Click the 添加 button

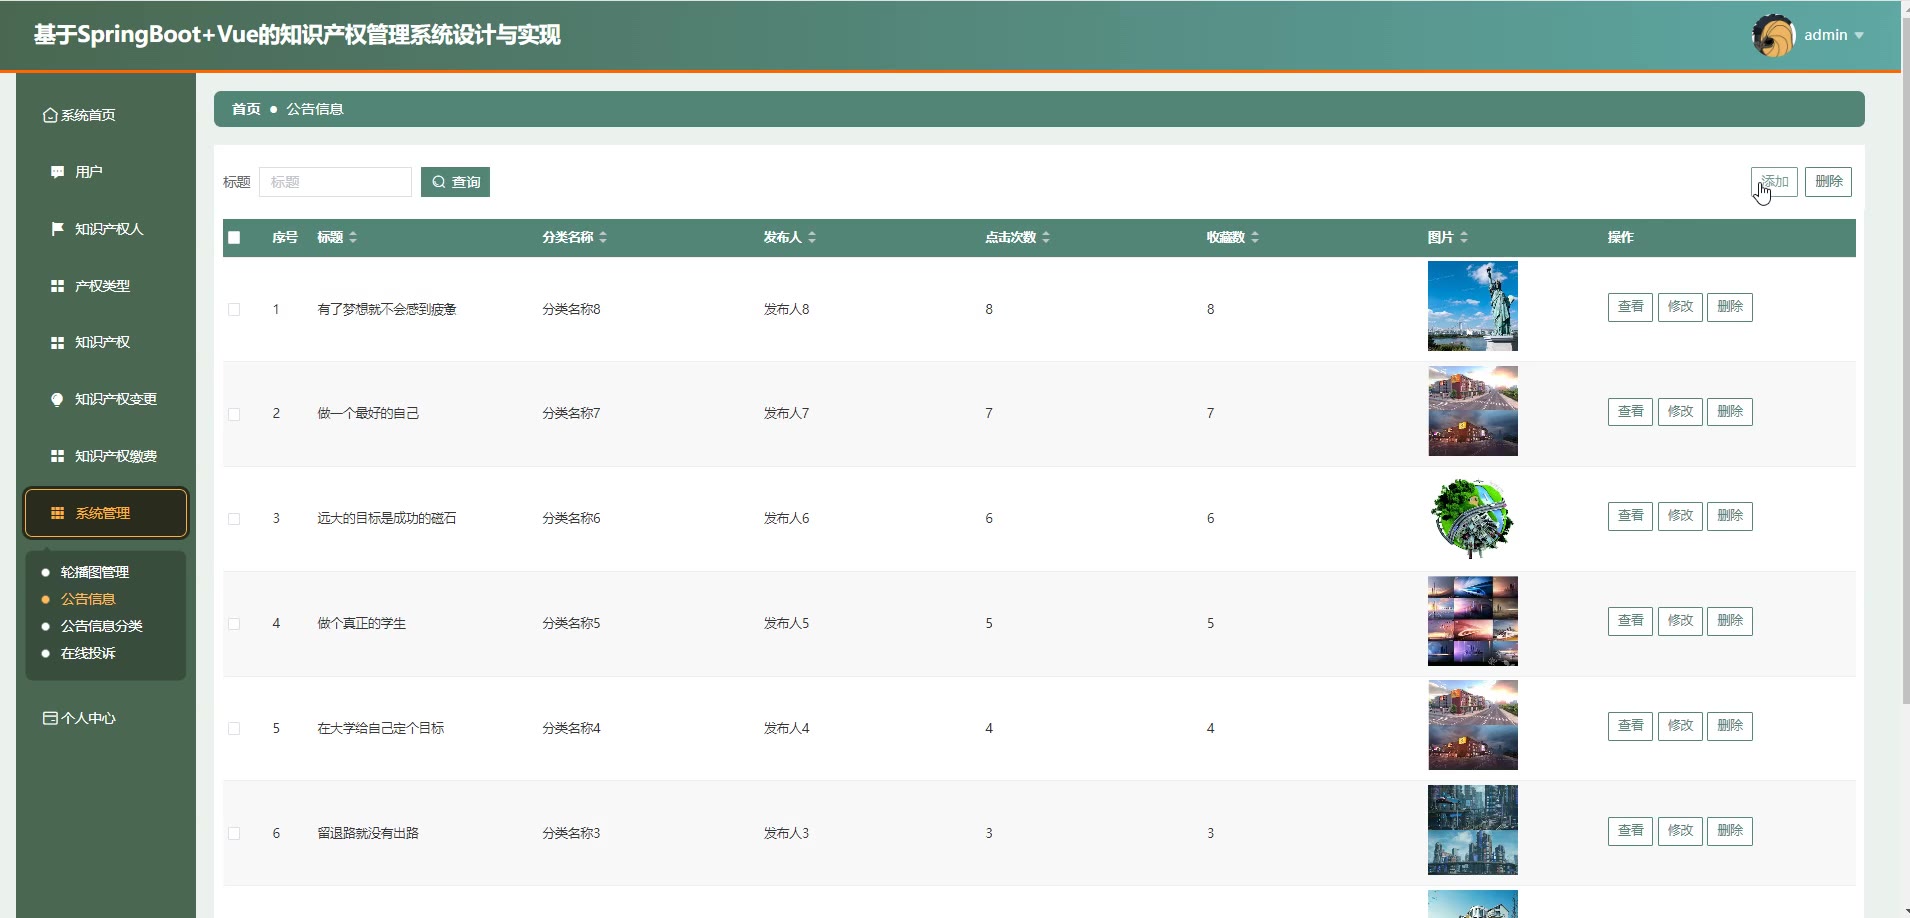(1774, 181)
